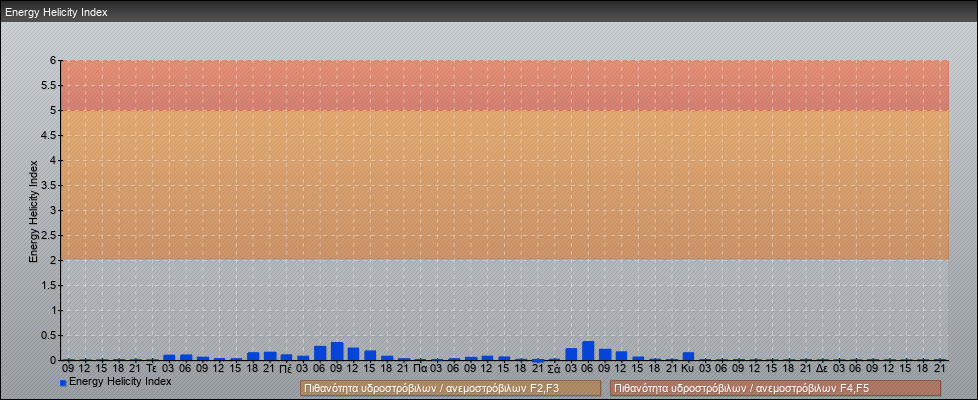Click the Energy Helicity Index panel title
The height and width of the screenshot is (400, 978).
pos(56,12)
